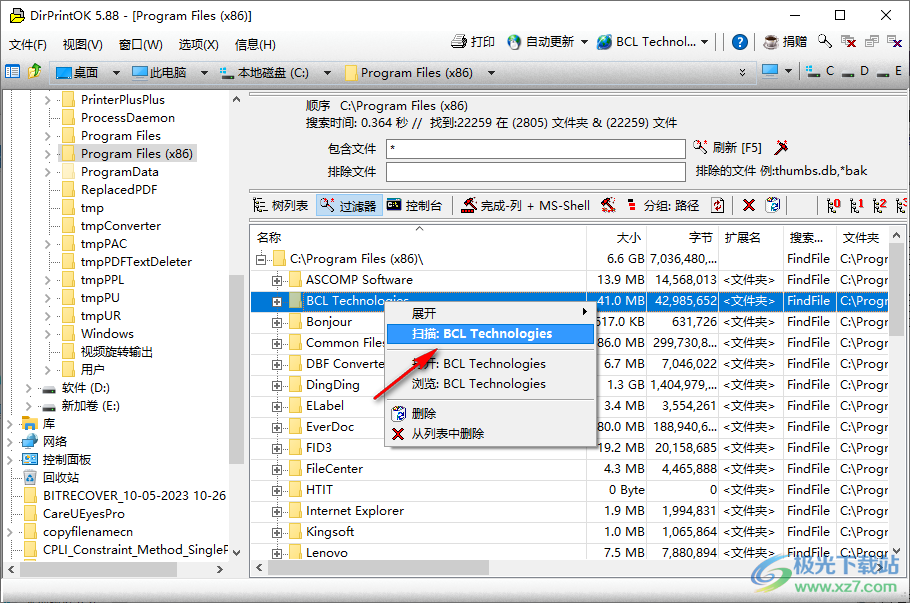This screenshot has width=910, height=603.
Task: Click the refresh [F5] (刷新) button
Action: [728, 148]
